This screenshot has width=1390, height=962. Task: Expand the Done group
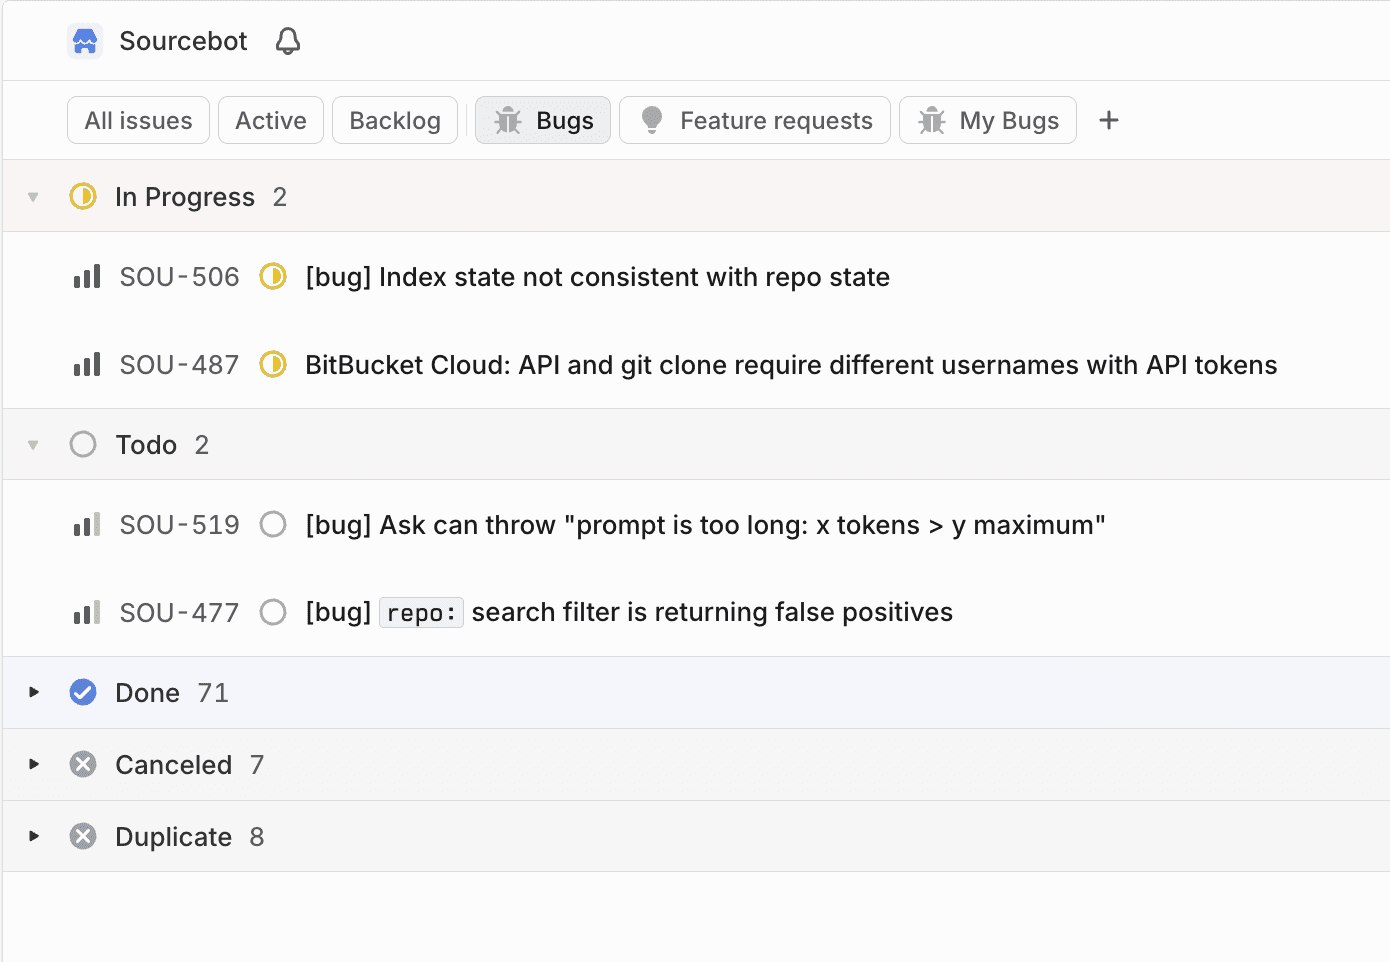tap(34, 692)
